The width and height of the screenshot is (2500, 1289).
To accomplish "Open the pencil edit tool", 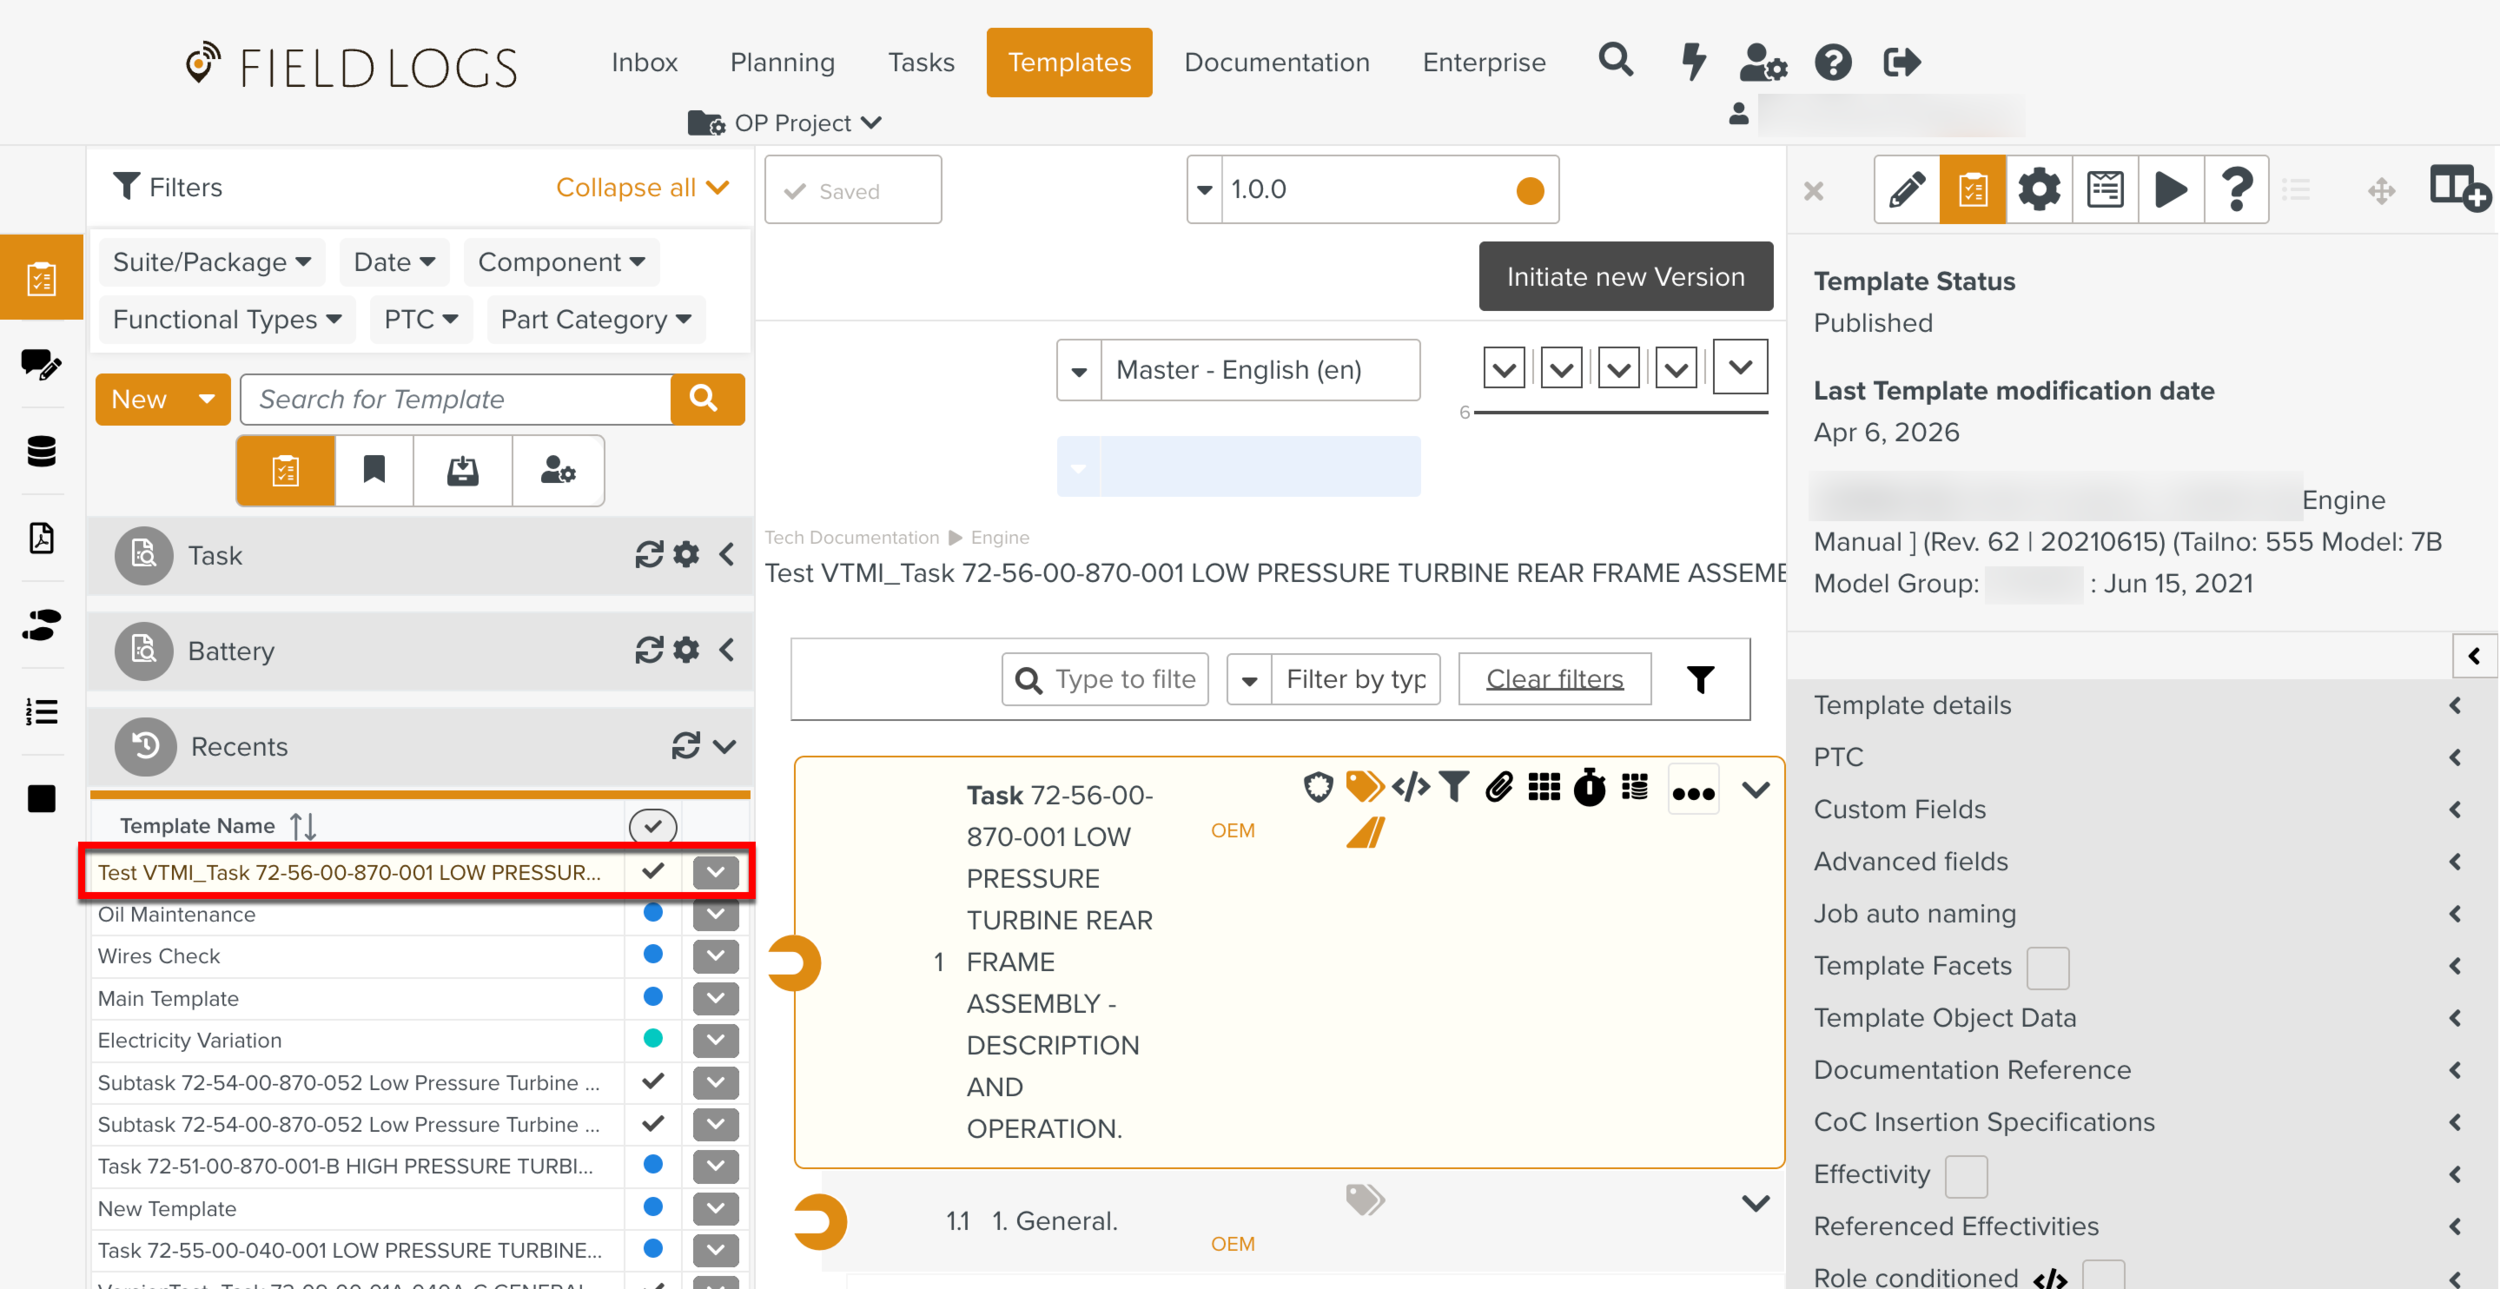I will coord(1906,189).
